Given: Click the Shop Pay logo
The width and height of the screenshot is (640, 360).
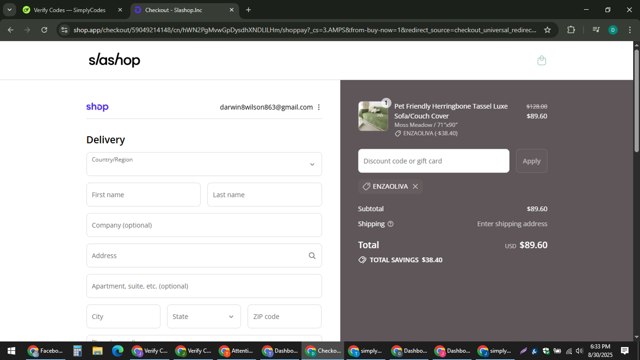Looking at the screenshot, I should 97,107.
